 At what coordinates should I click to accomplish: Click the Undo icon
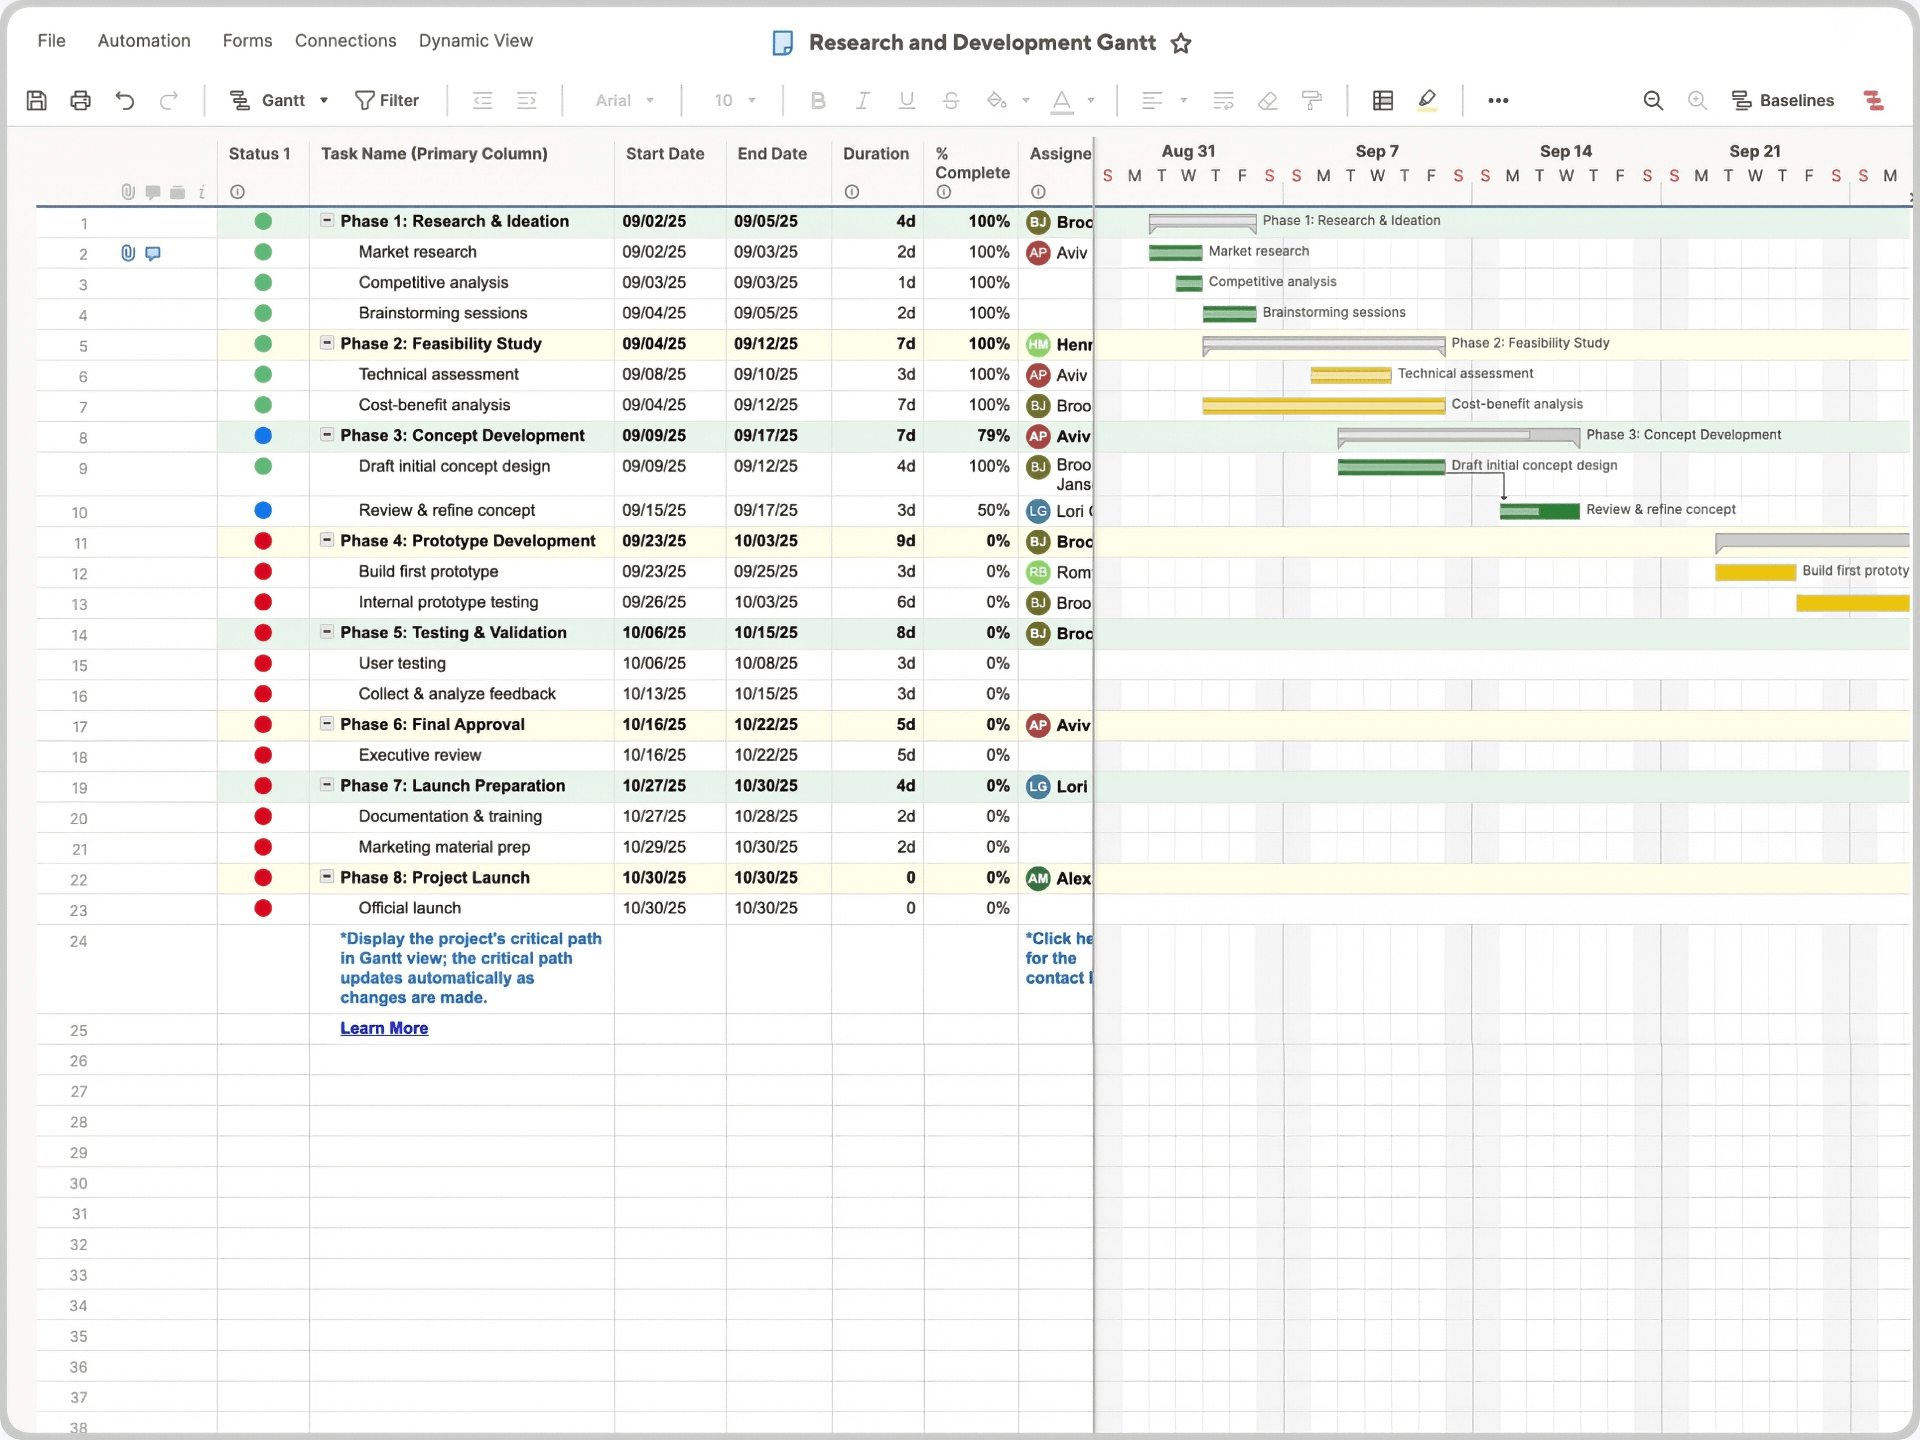(x=124, y=100)
